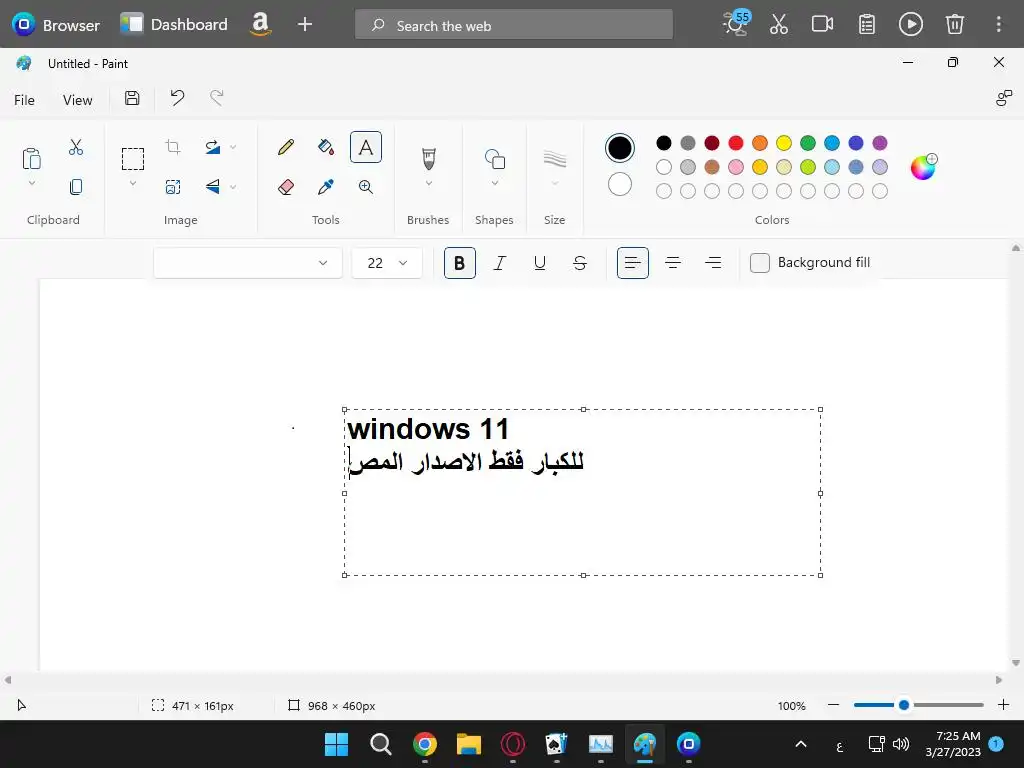Click the Shapes icon
This screenshot has width=1024, height=768.
tap(494, 159)
